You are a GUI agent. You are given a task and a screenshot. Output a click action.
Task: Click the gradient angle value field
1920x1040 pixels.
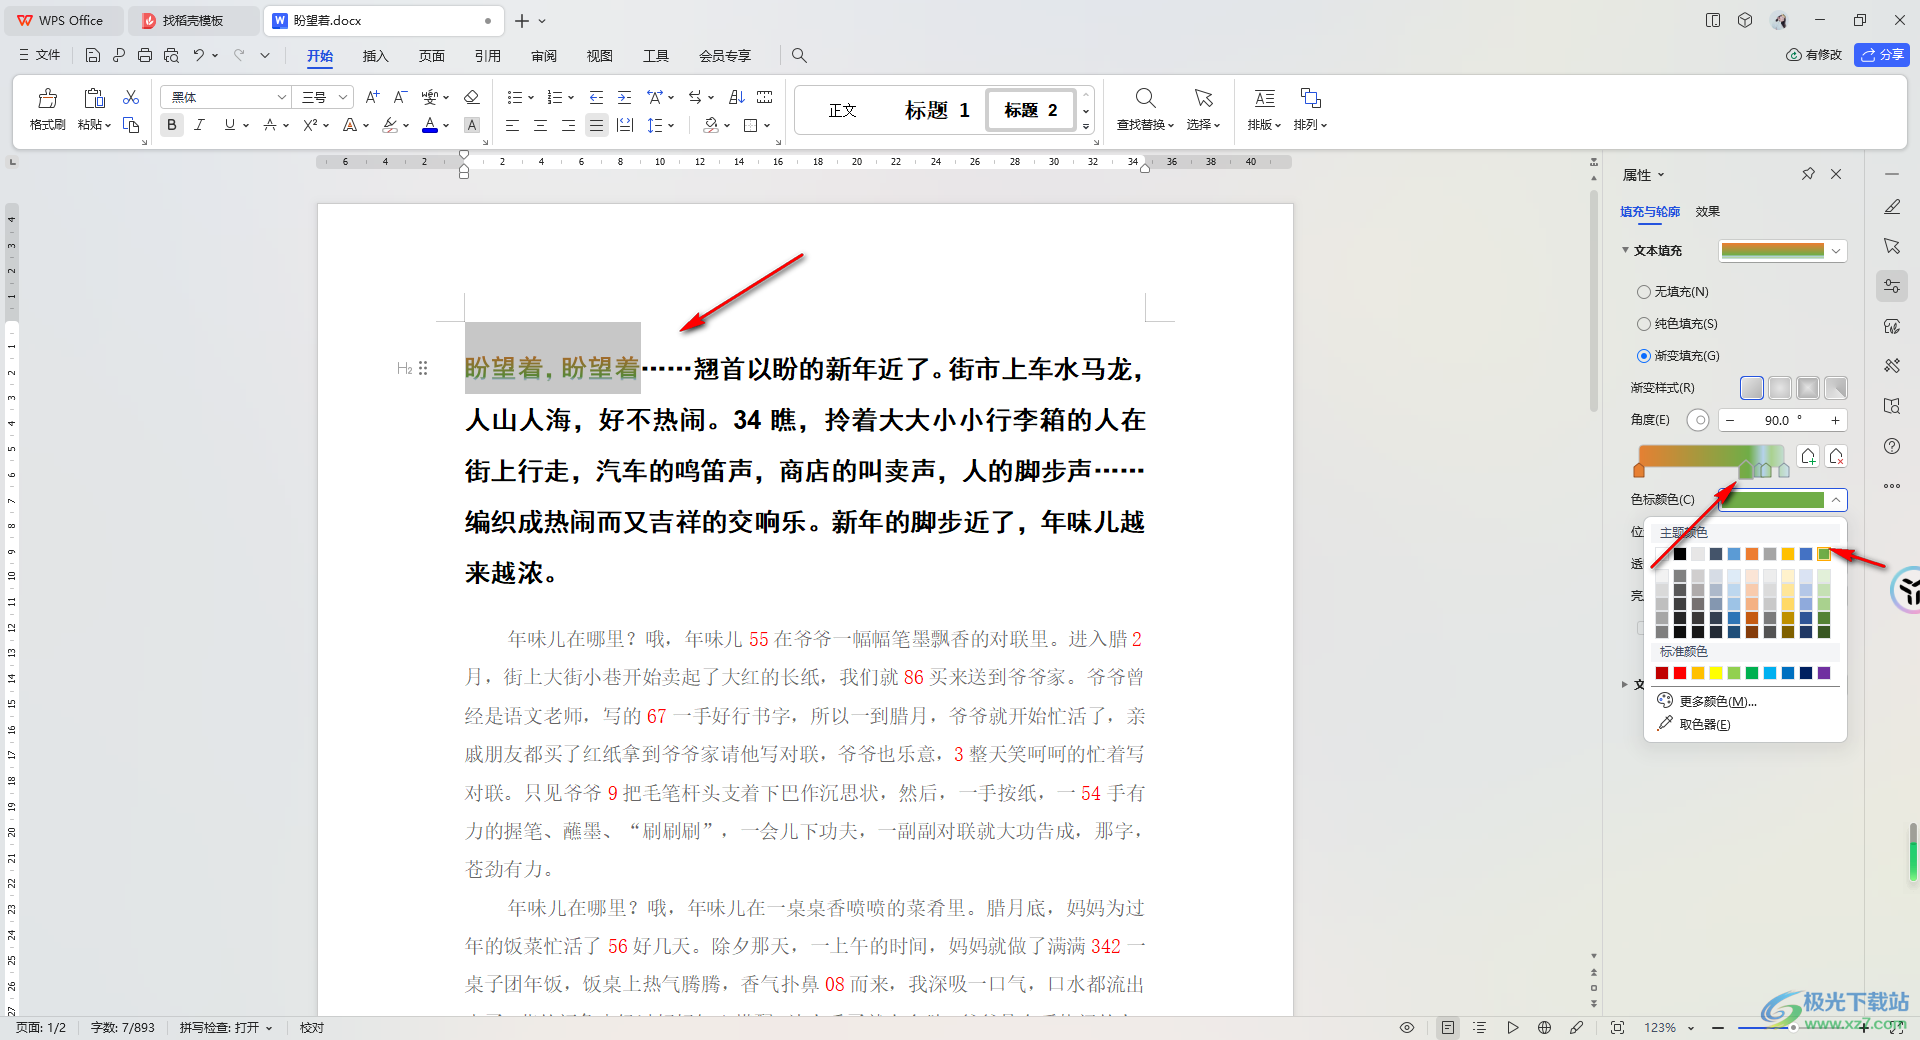[1782, 421]
